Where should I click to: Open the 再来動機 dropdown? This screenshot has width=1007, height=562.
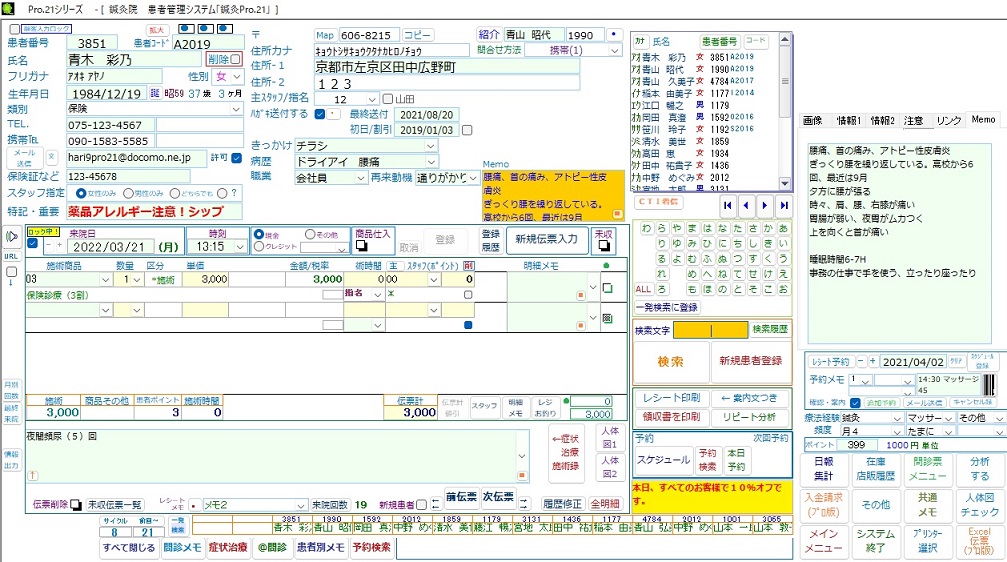tap(473, 178)
